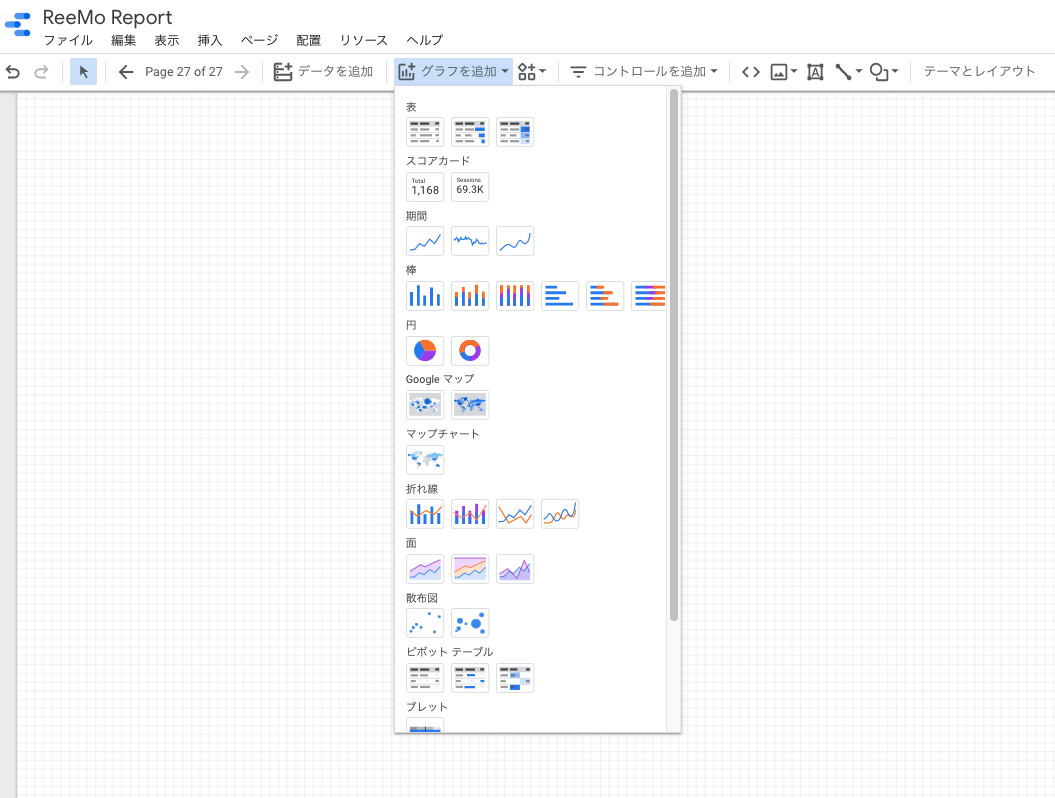This screenshot has height=798, width=1055.
Task: Add a stacked column bar chart
Action: [x=469, y=296]
